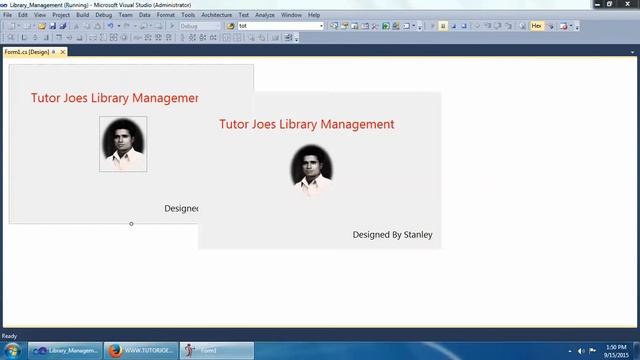The height and width of the screenshot is (360, 640).
Task: Click the taskbar clock
Action: tap(616, 351)
